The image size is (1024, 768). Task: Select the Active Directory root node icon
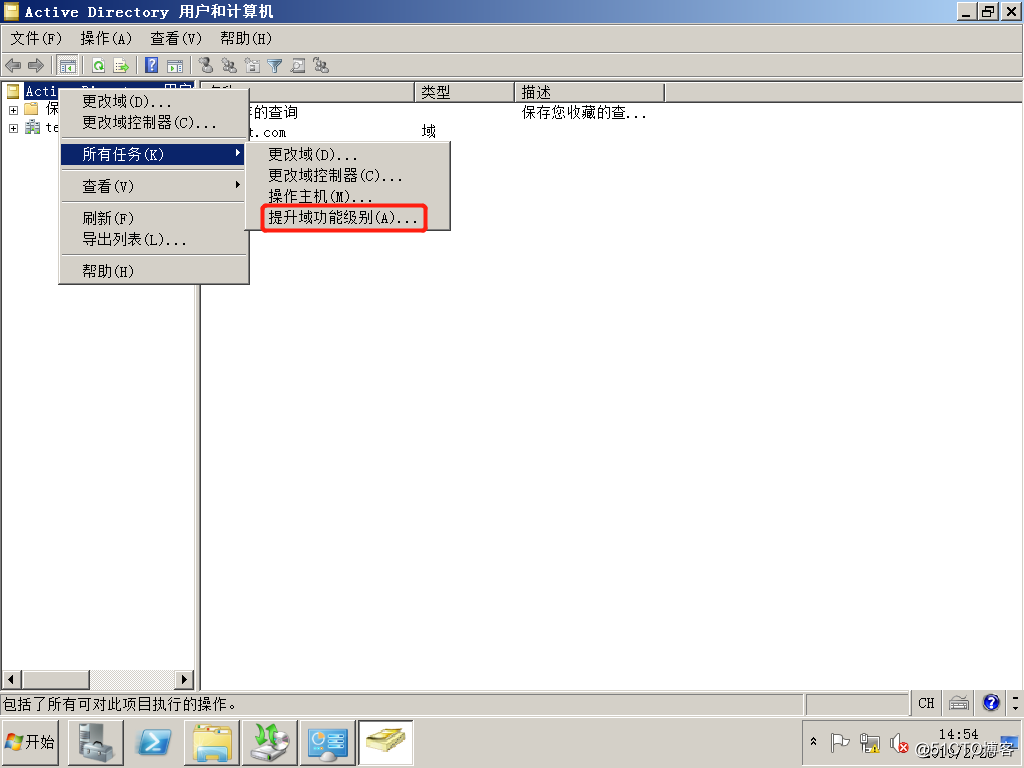click(x=13, y=91)
